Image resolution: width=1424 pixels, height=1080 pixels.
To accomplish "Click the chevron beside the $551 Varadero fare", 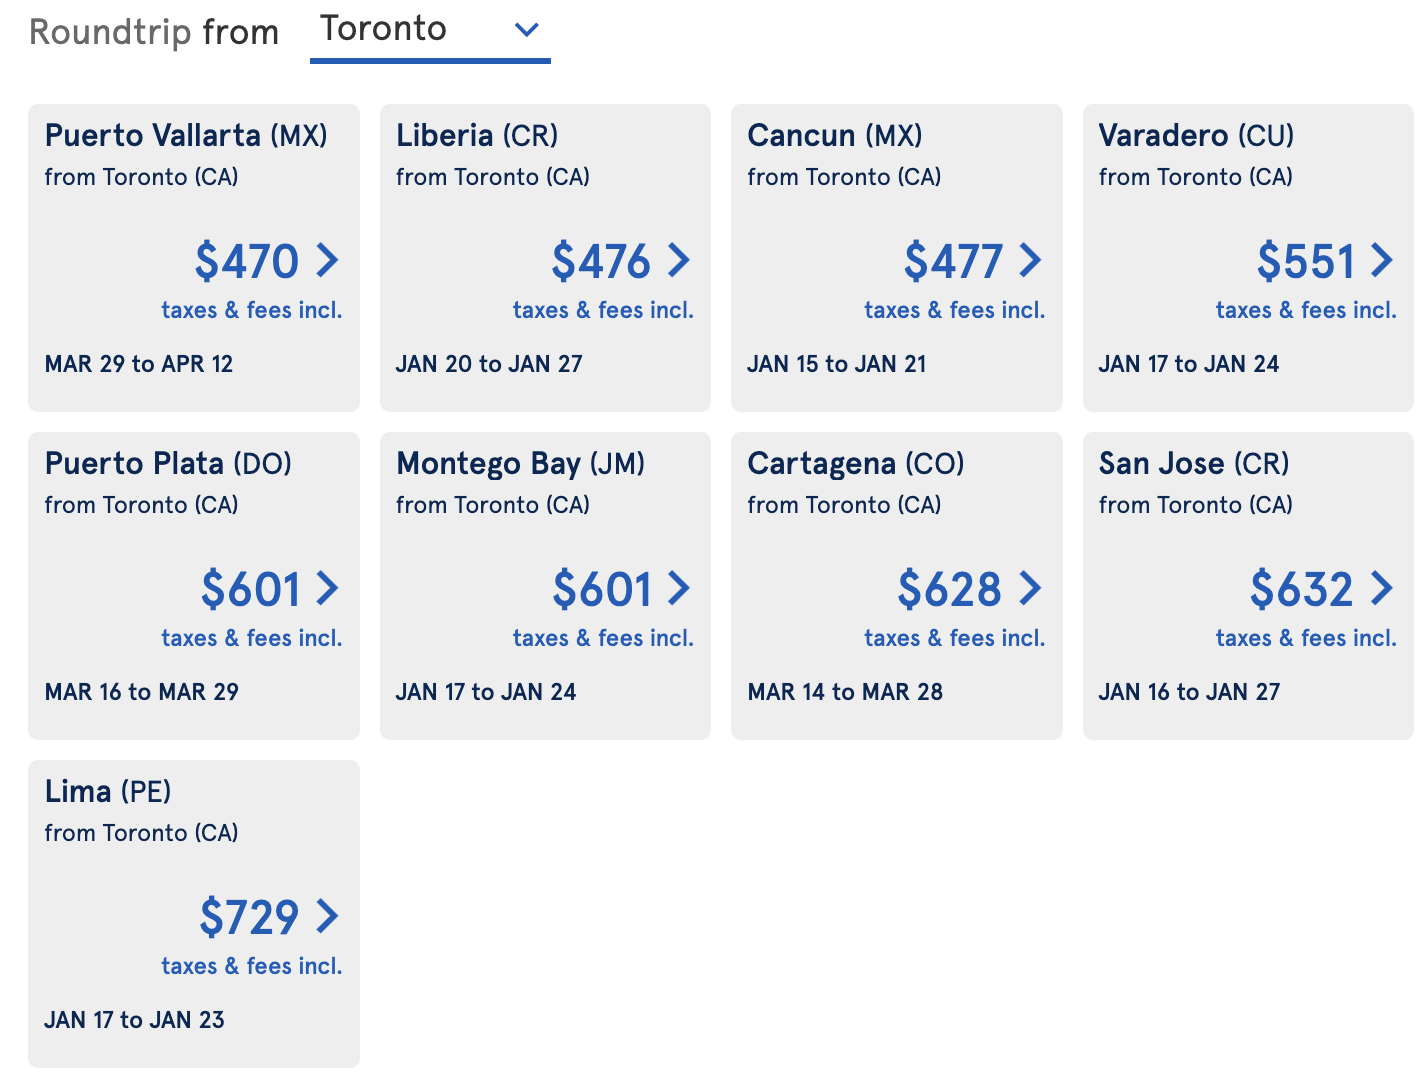I will [1383, 261].
